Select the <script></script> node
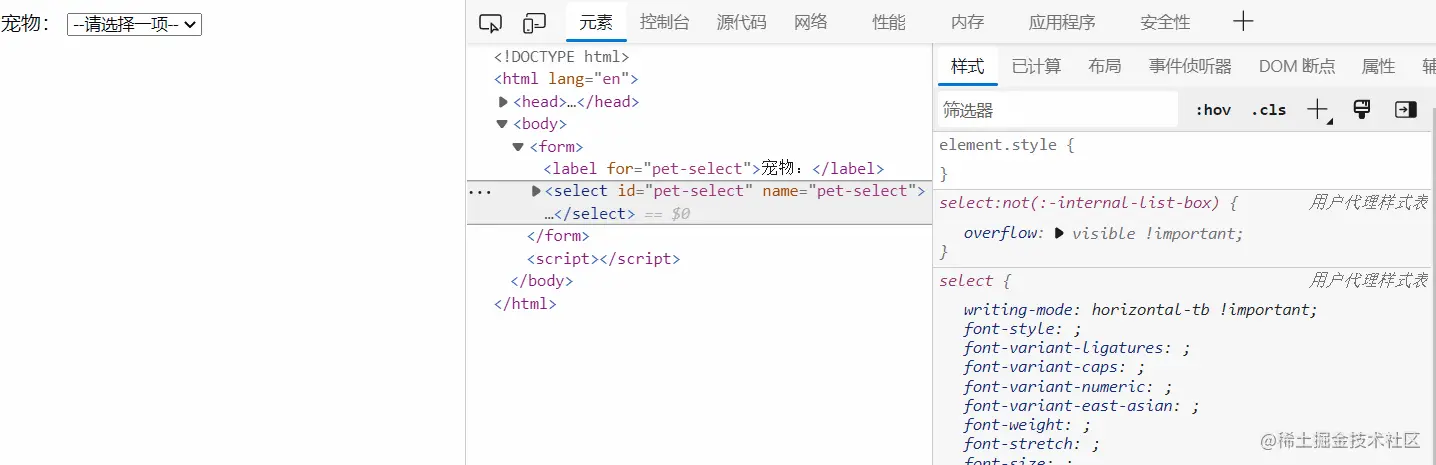This screenshot has width=1436, height=465. pos(604,258)
